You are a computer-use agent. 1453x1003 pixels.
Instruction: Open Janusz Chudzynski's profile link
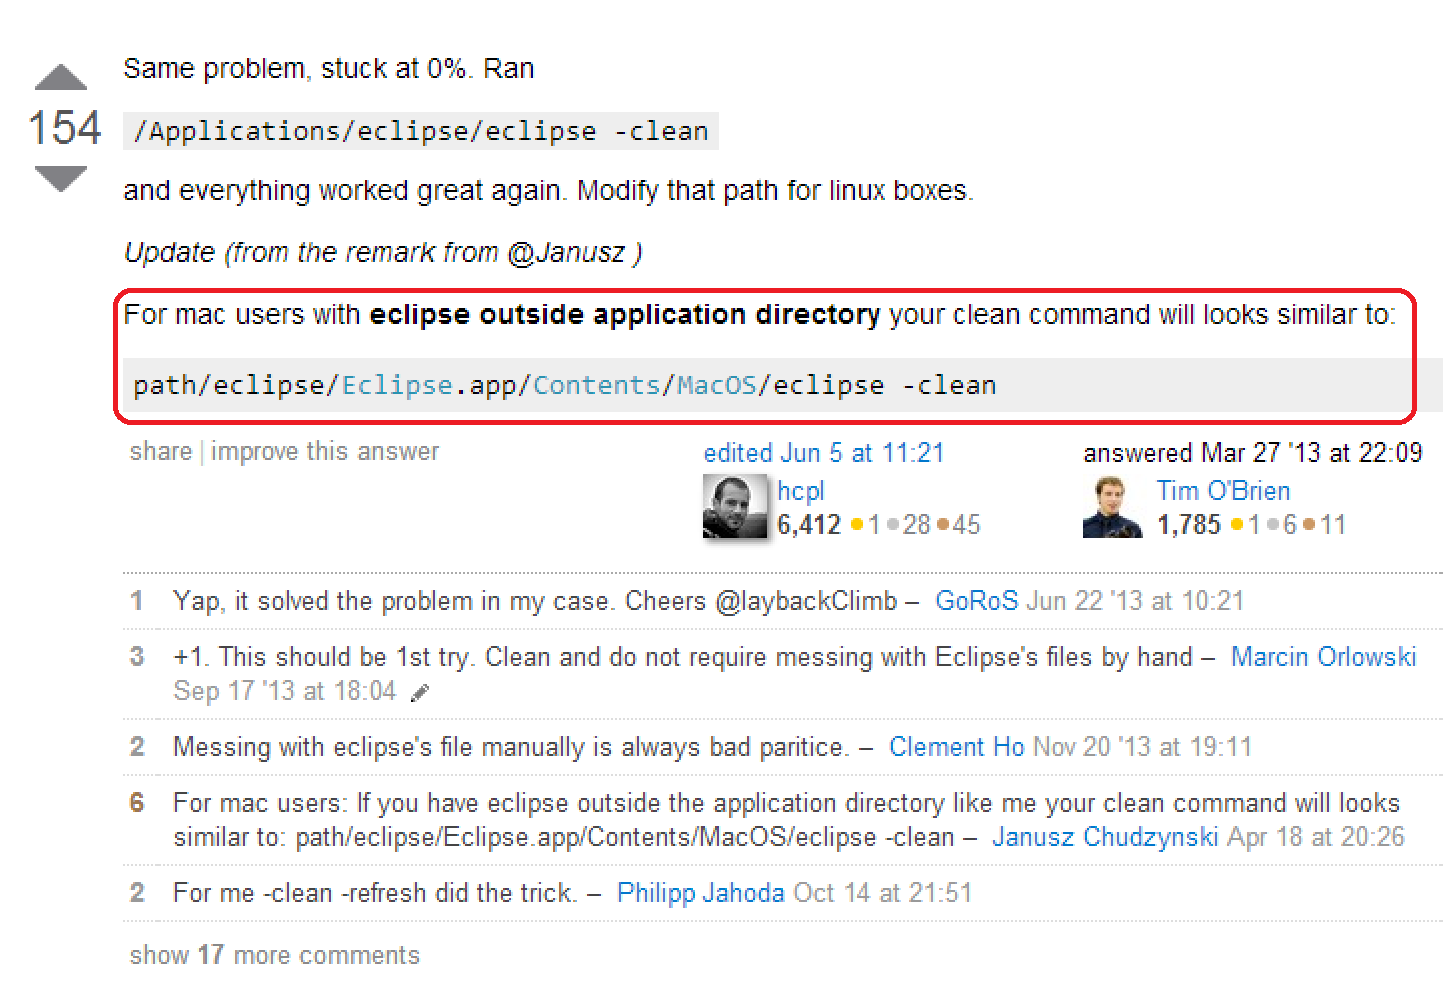tap(1104, 836)
